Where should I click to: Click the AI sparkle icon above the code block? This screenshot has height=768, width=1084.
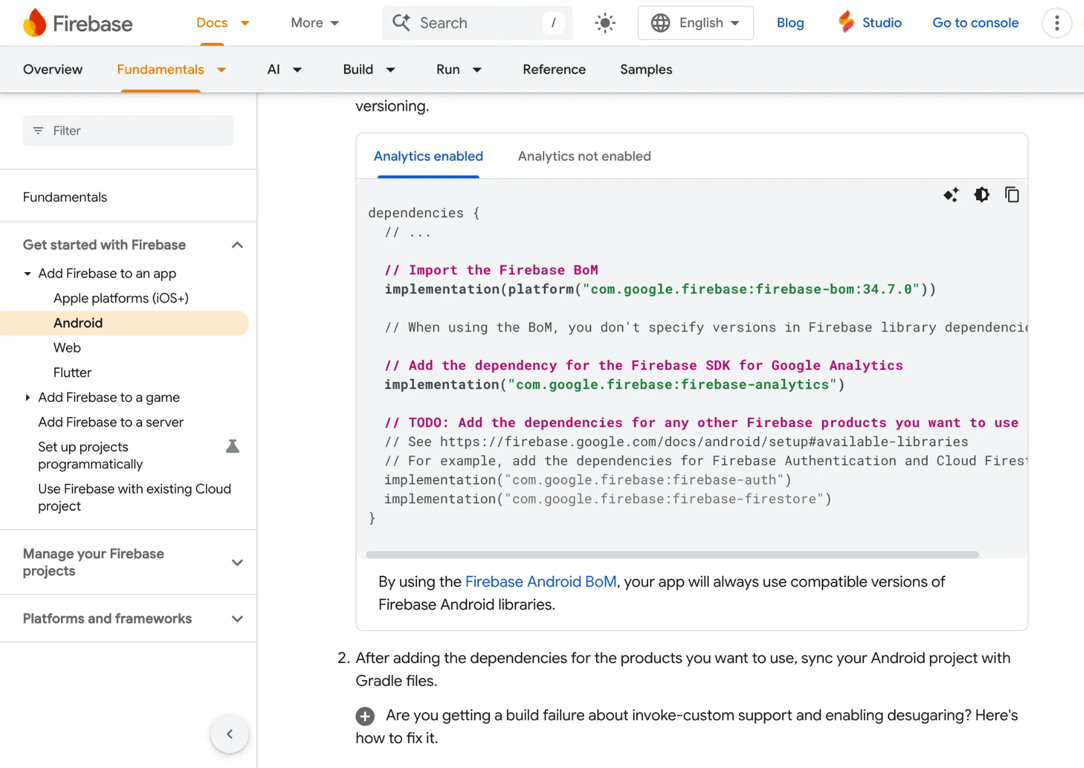pyautogui.click(x=951, y=194)
